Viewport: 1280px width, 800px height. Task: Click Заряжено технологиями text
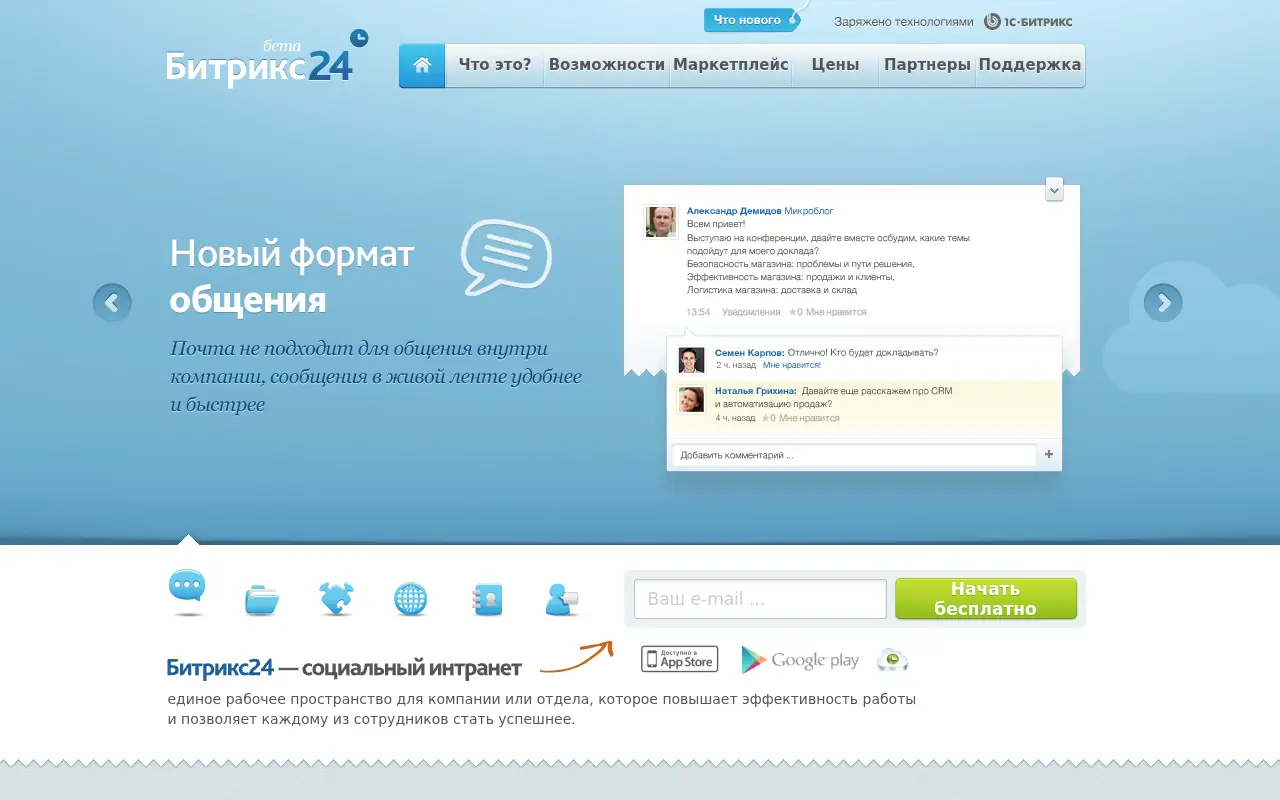click(x=903, y=21)
